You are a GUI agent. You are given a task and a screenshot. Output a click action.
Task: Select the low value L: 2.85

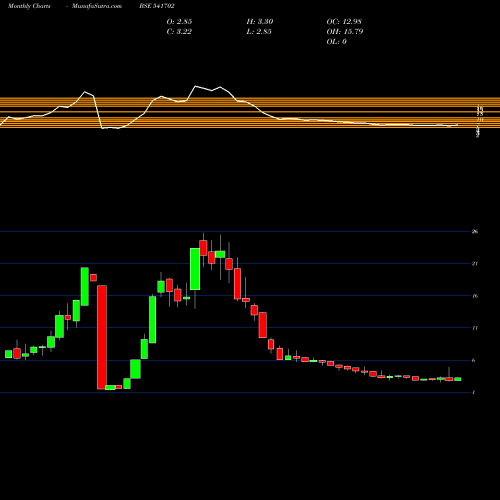[259, 32]
